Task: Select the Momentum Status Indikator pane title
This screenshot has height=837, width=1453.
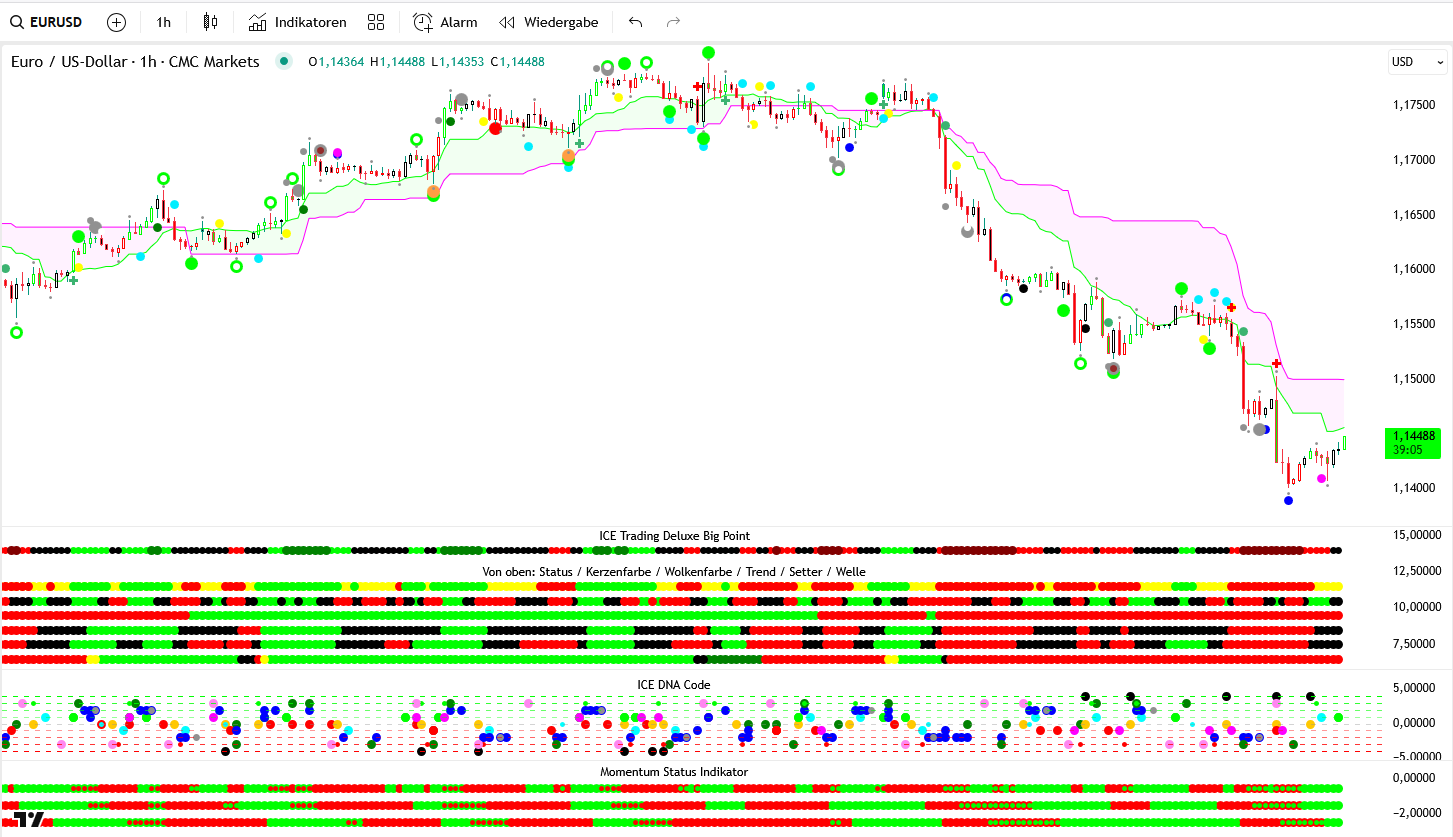Action: (674, 772)
